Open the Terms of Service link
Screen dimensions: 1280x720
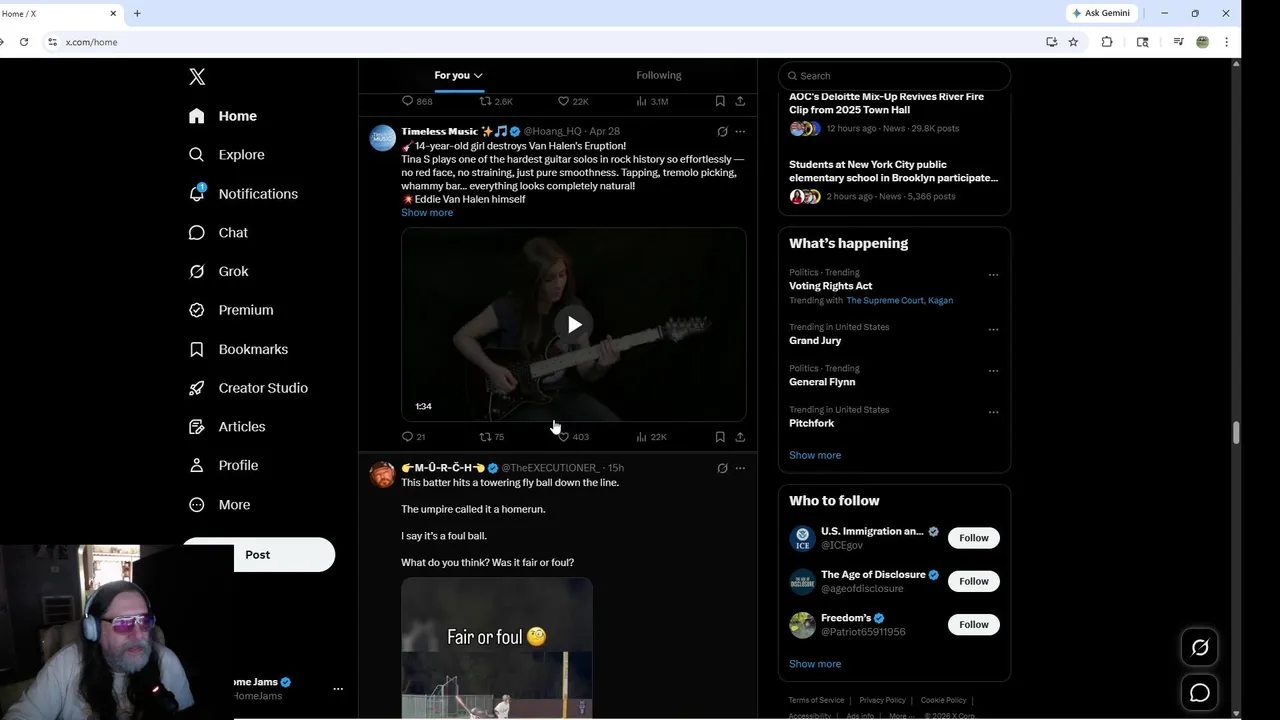tap(816, 700)
